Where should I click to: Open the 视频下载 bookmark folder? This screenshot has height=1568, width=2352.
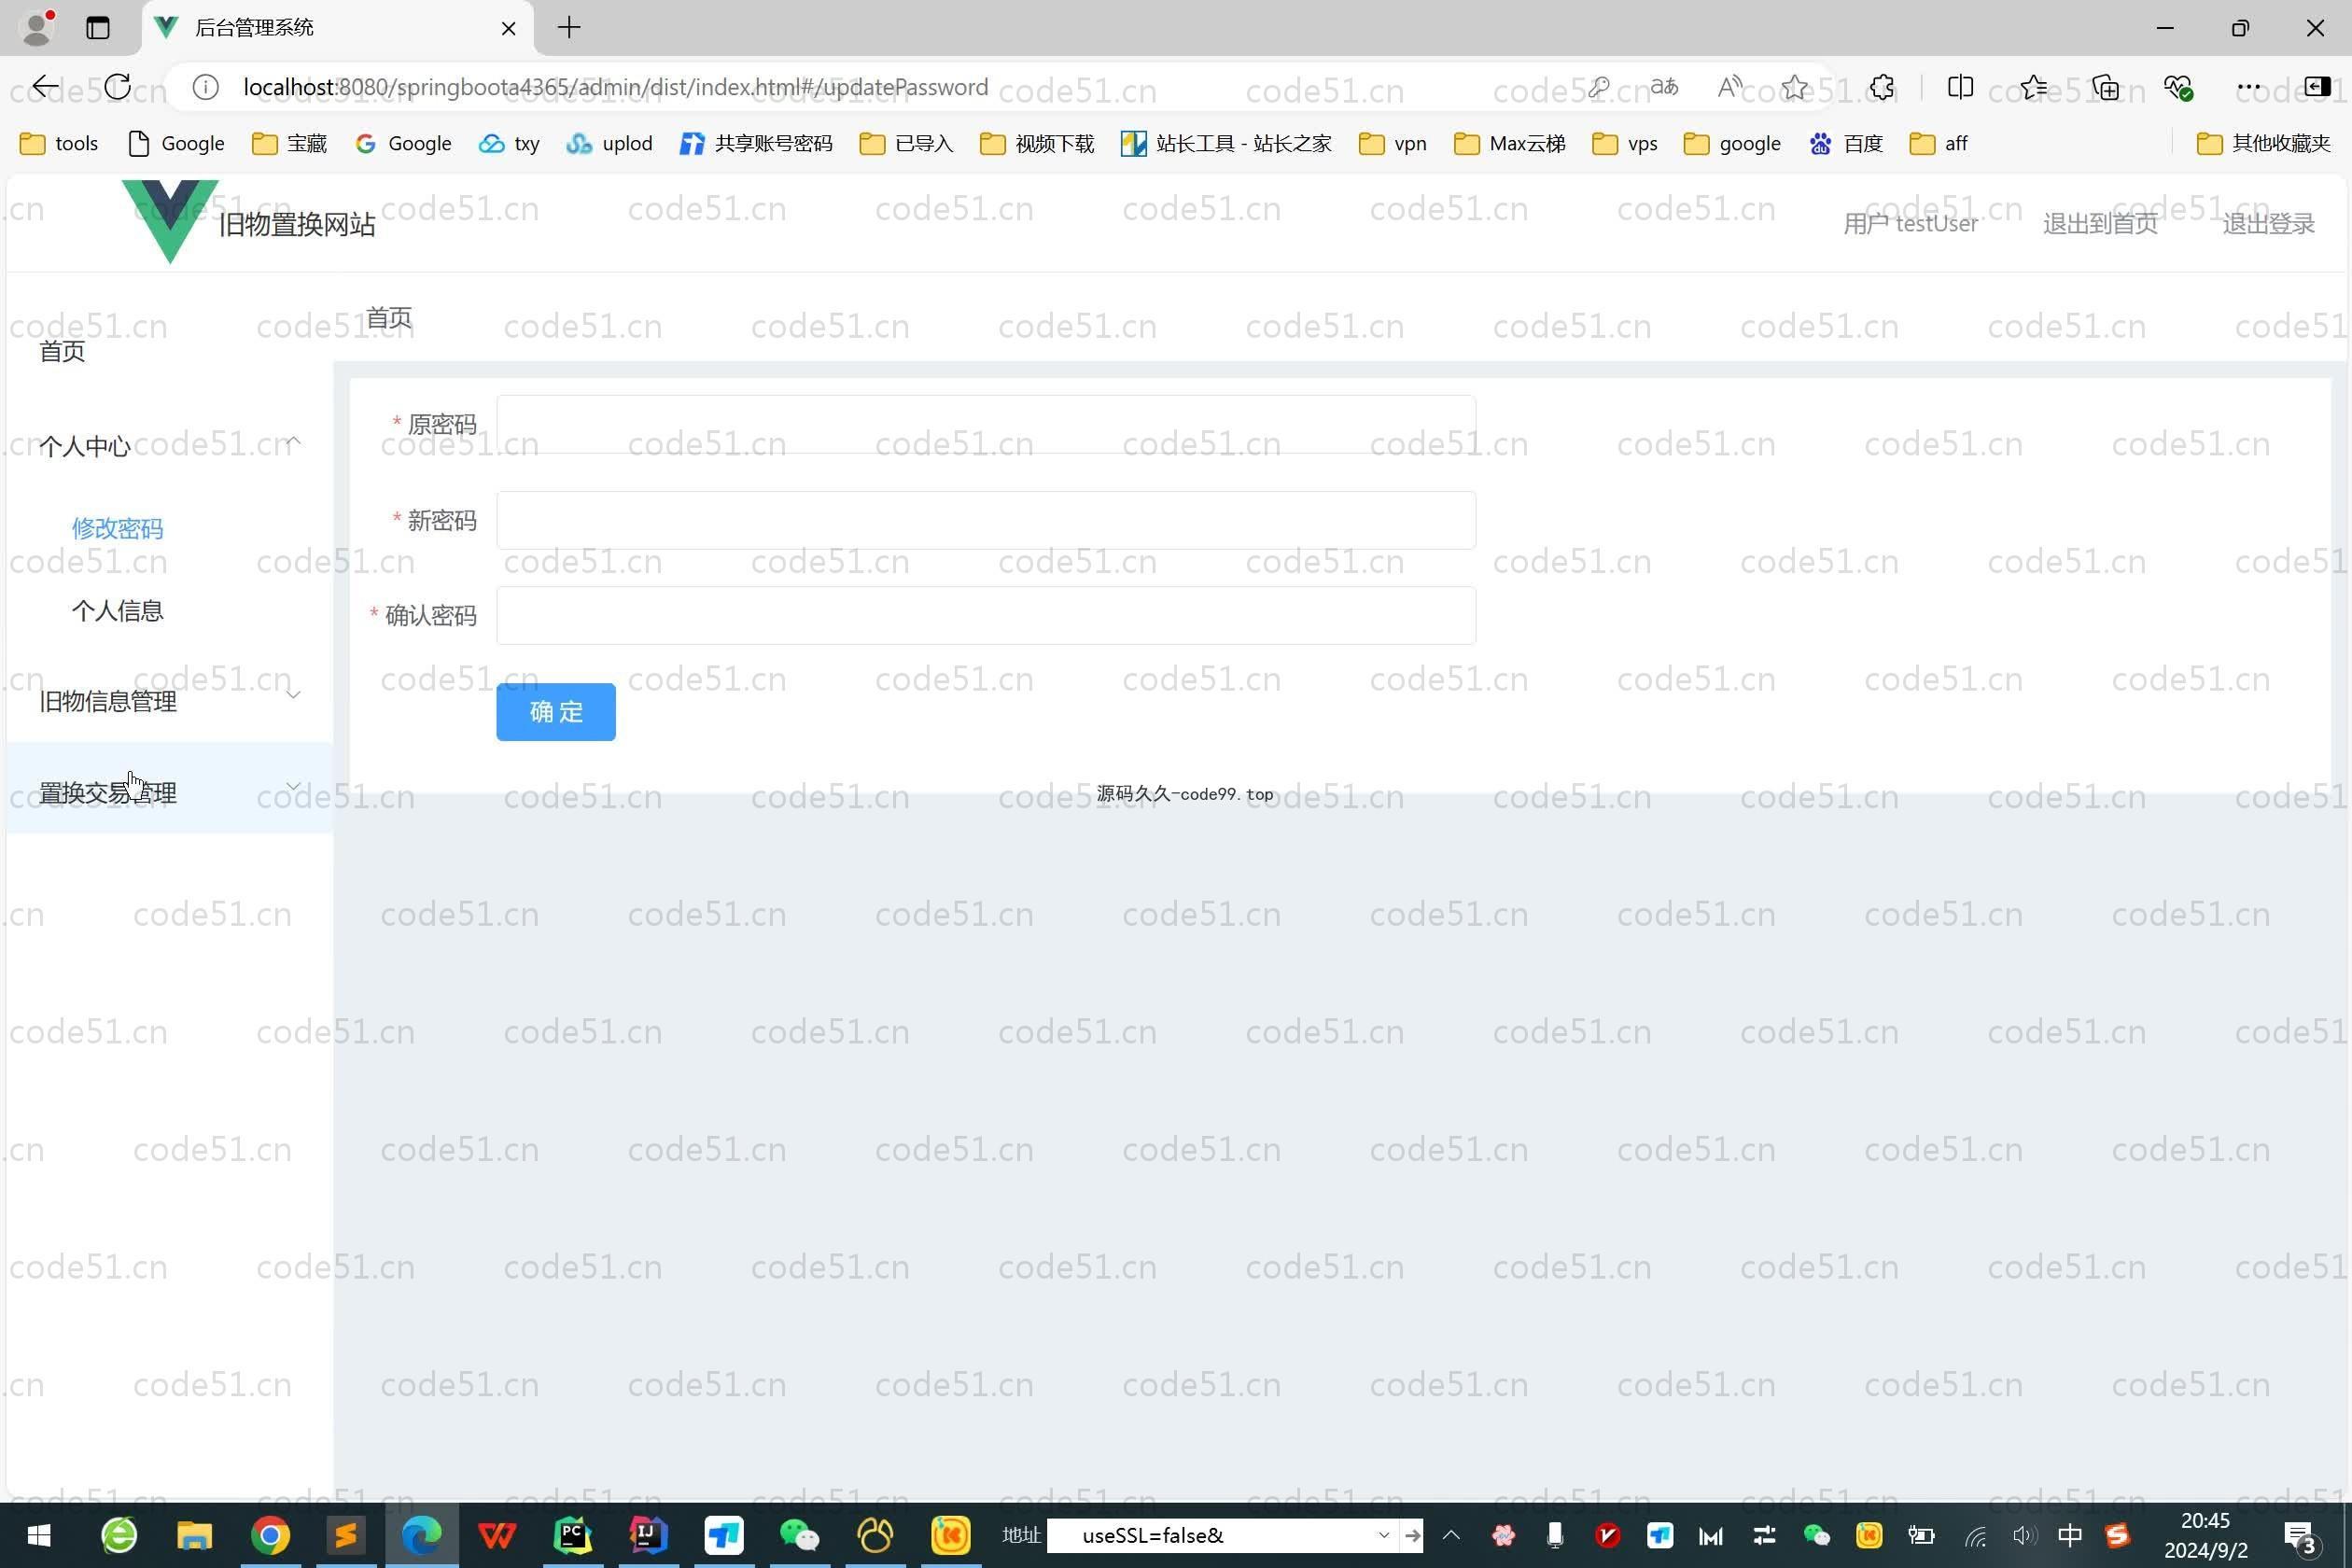pyautogui.click(x=1037, y=144)
